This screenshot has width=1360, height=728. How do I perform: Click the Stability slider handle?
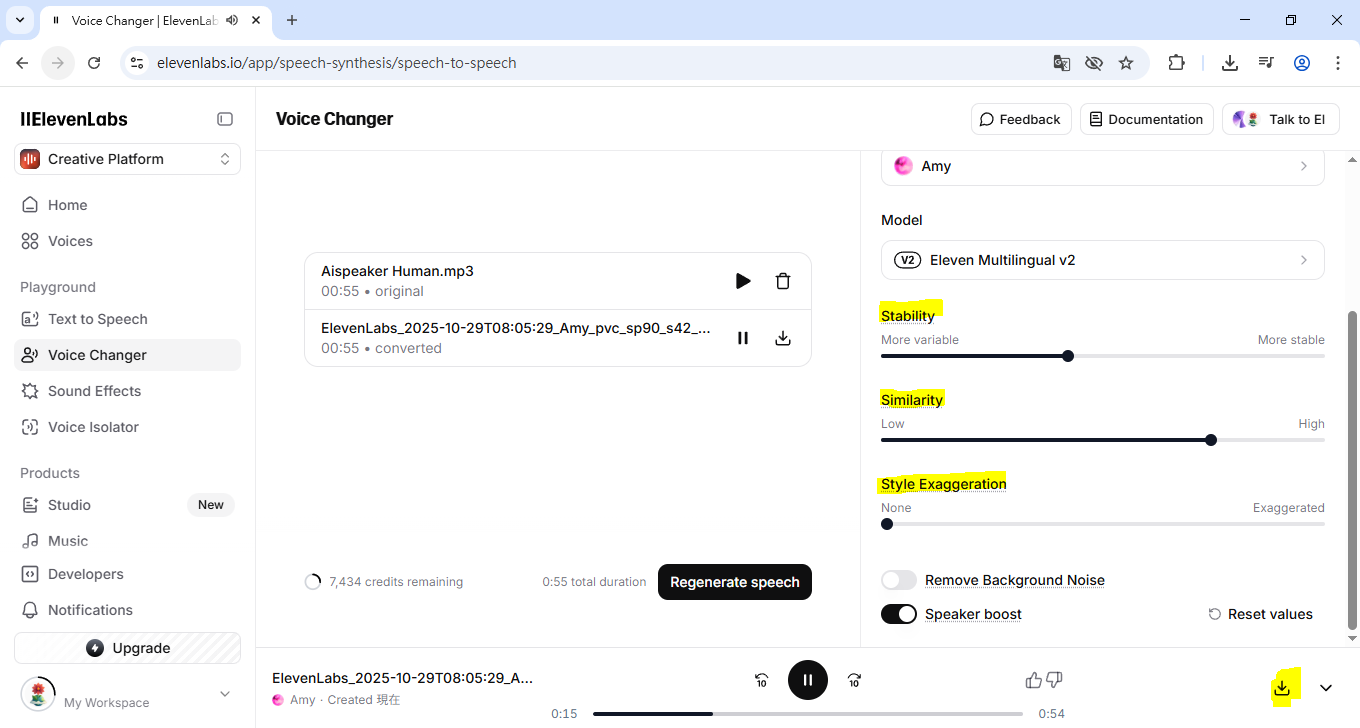coord(1068,356)
